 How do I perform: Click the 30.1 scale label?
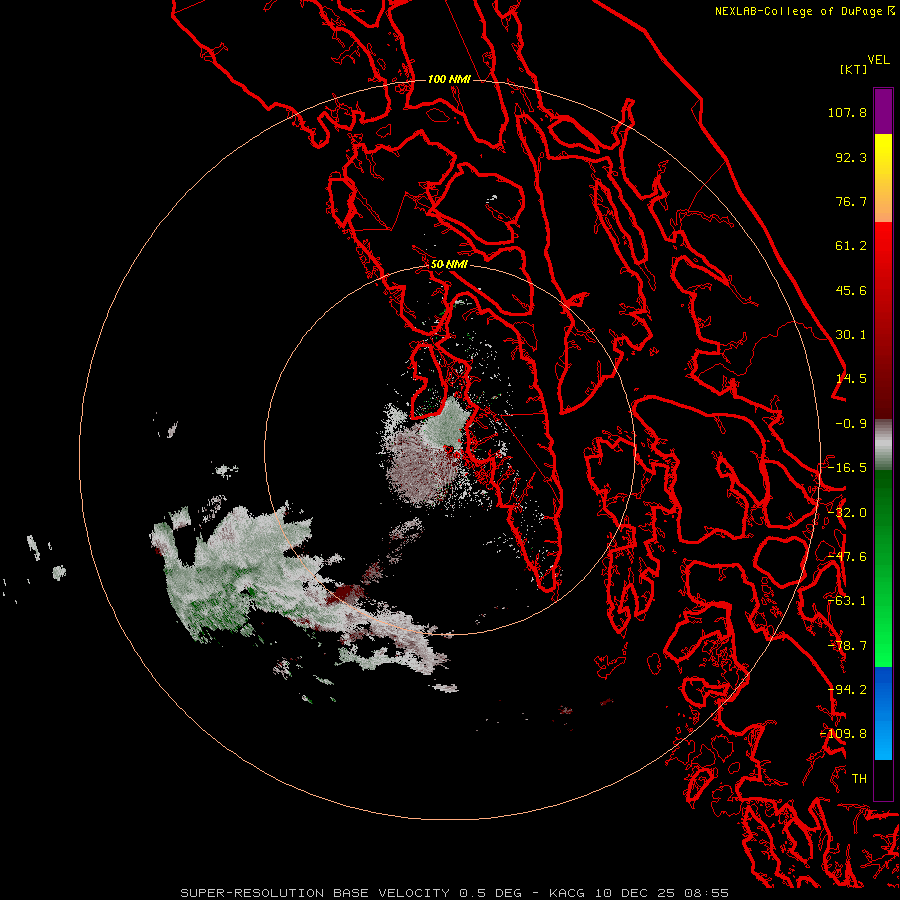tap(851, 335)
